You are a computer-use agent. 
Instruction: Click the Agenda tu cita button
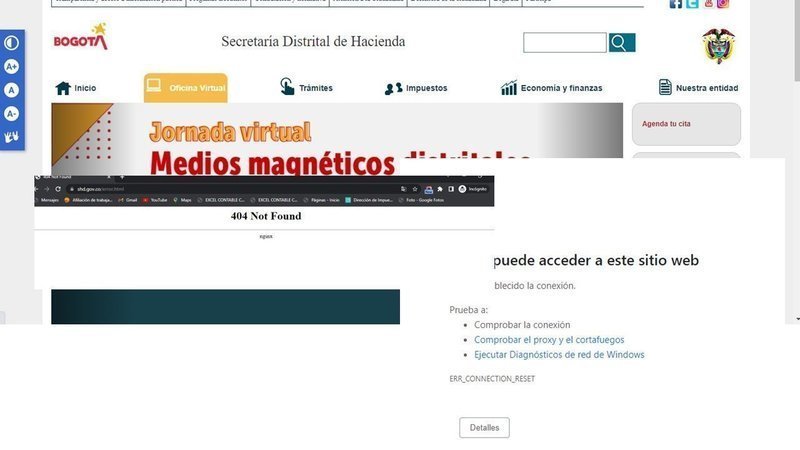[x=686, y=124]
